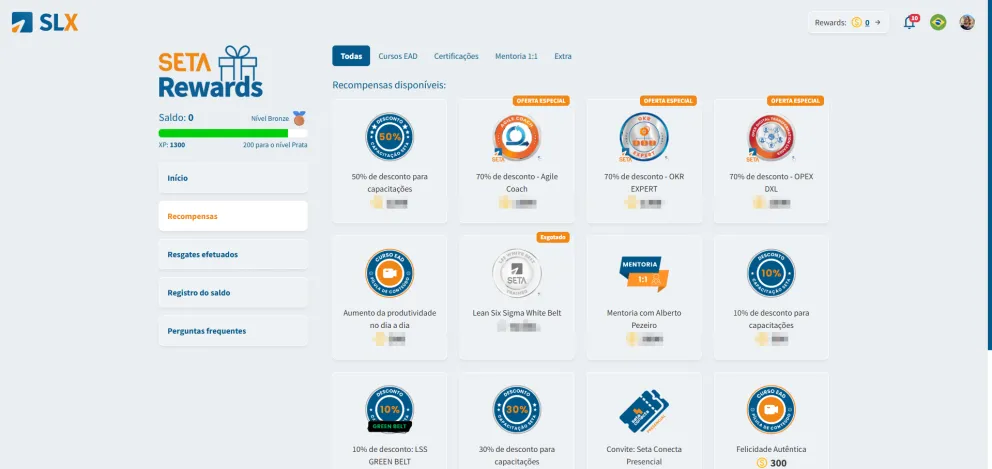Click the Rewards balance arrow

click(x=877, y=23)
